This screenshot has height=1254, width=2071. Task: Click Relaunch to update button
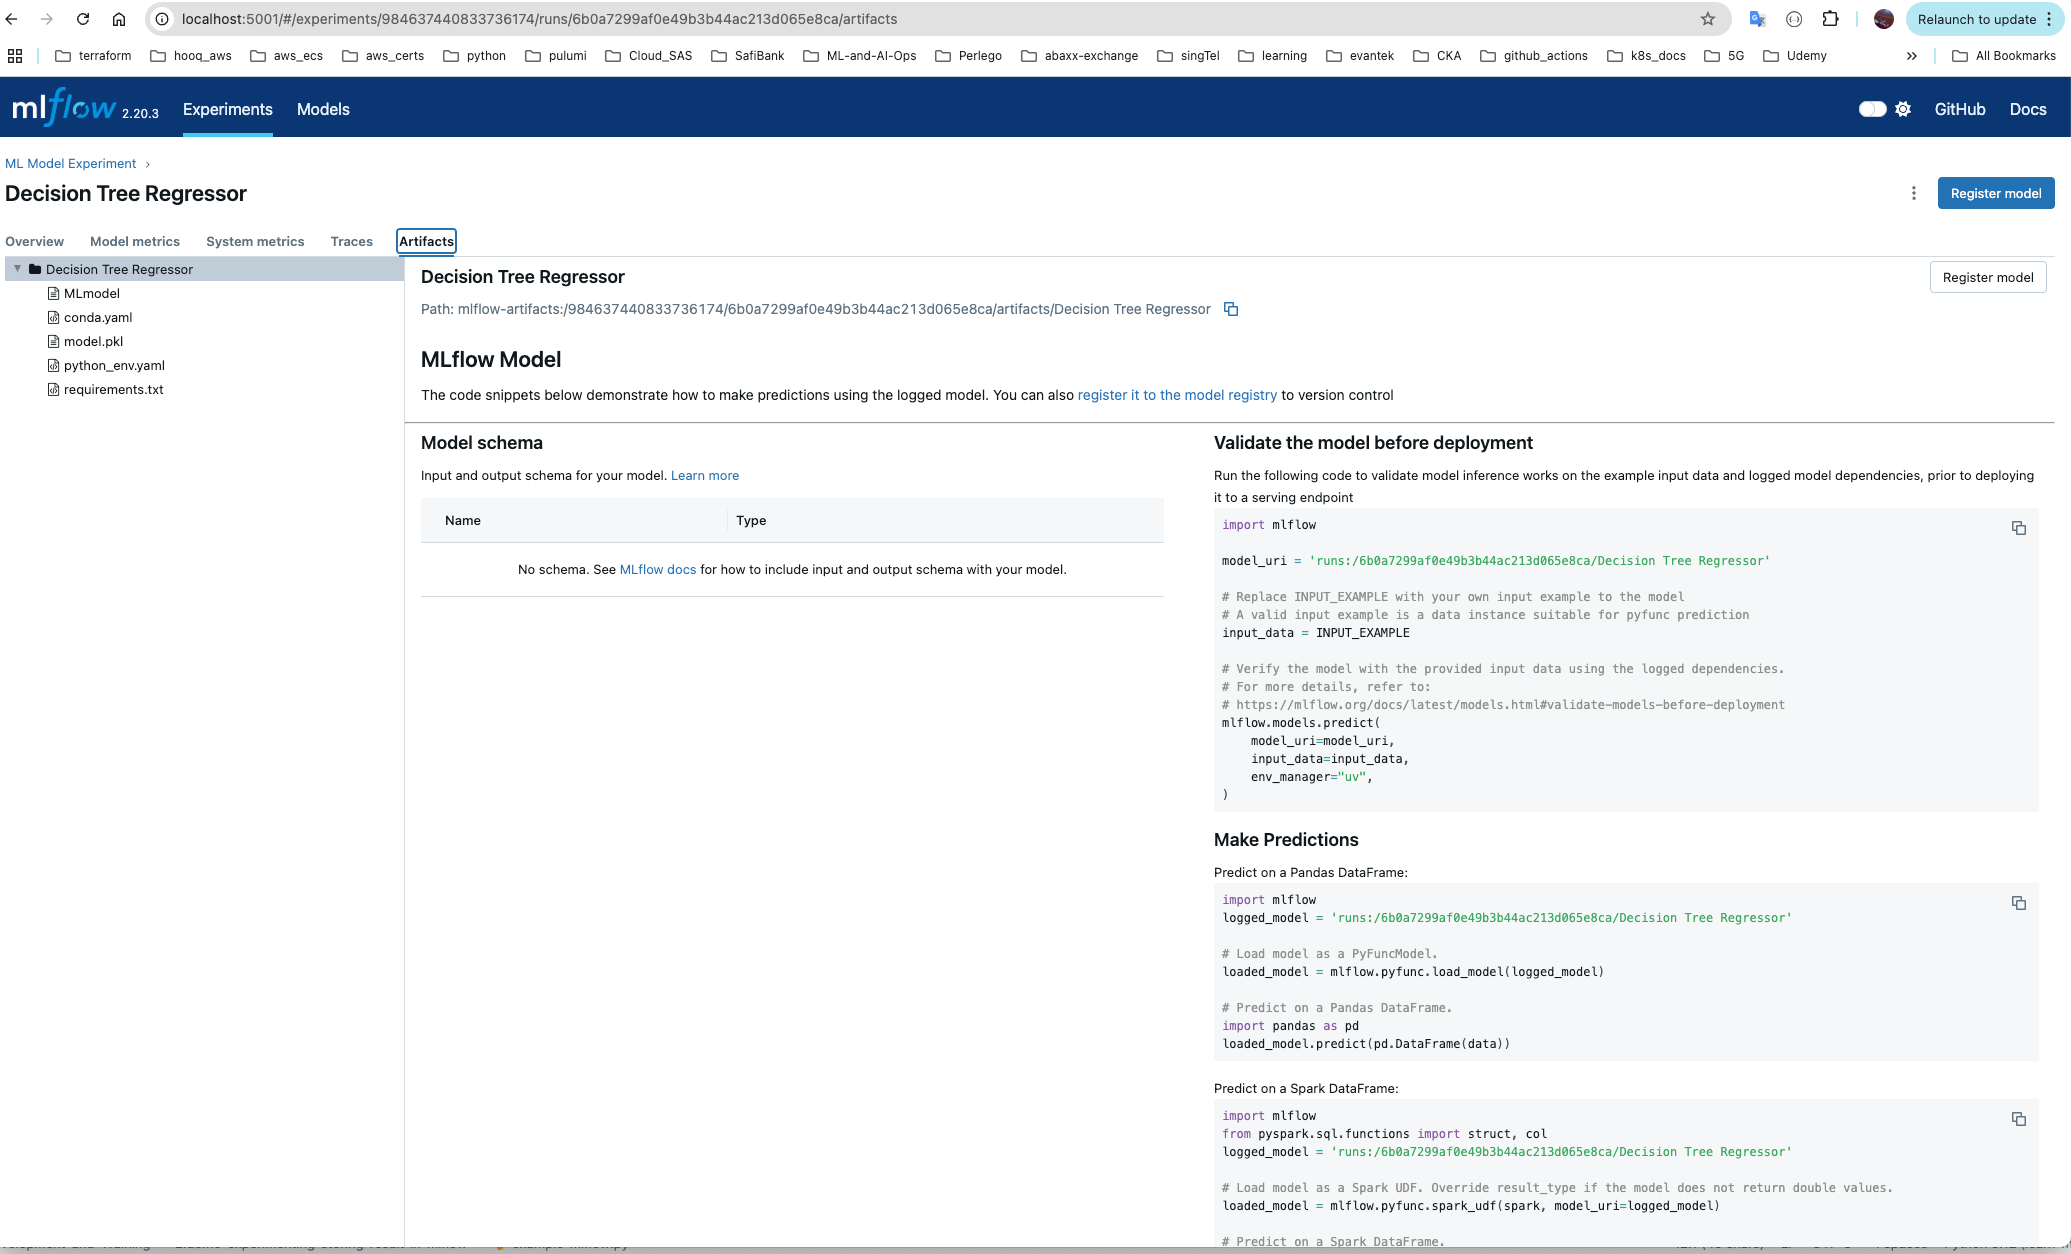click(1983, 19)
